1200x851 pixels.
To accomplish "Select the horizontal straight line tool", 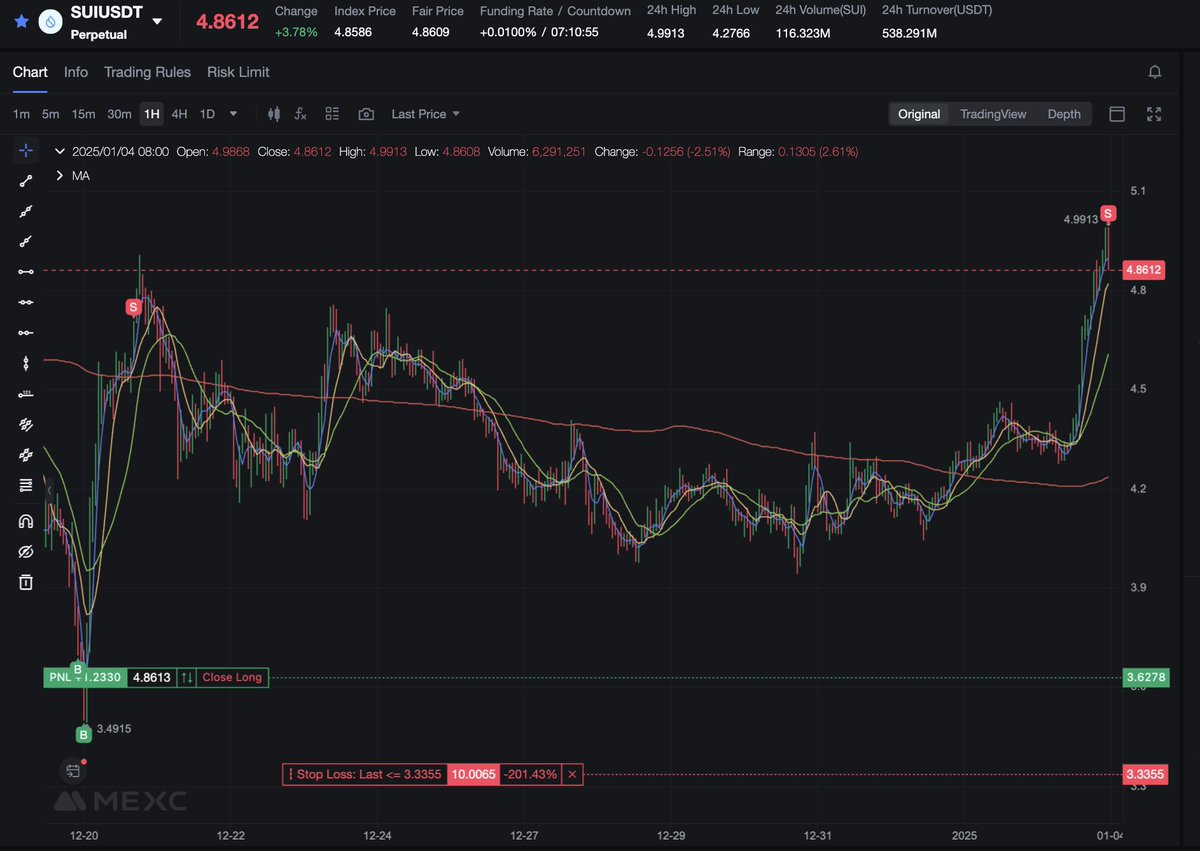I will 26,332.
